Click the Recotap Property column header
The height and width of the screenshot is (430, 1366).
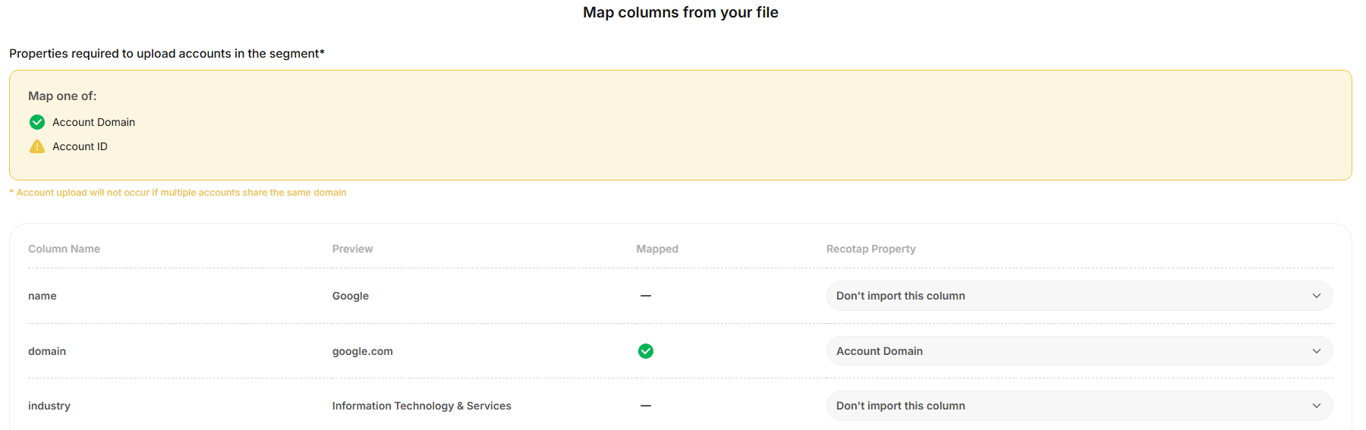pyautogui.click(x=870, y=249)
